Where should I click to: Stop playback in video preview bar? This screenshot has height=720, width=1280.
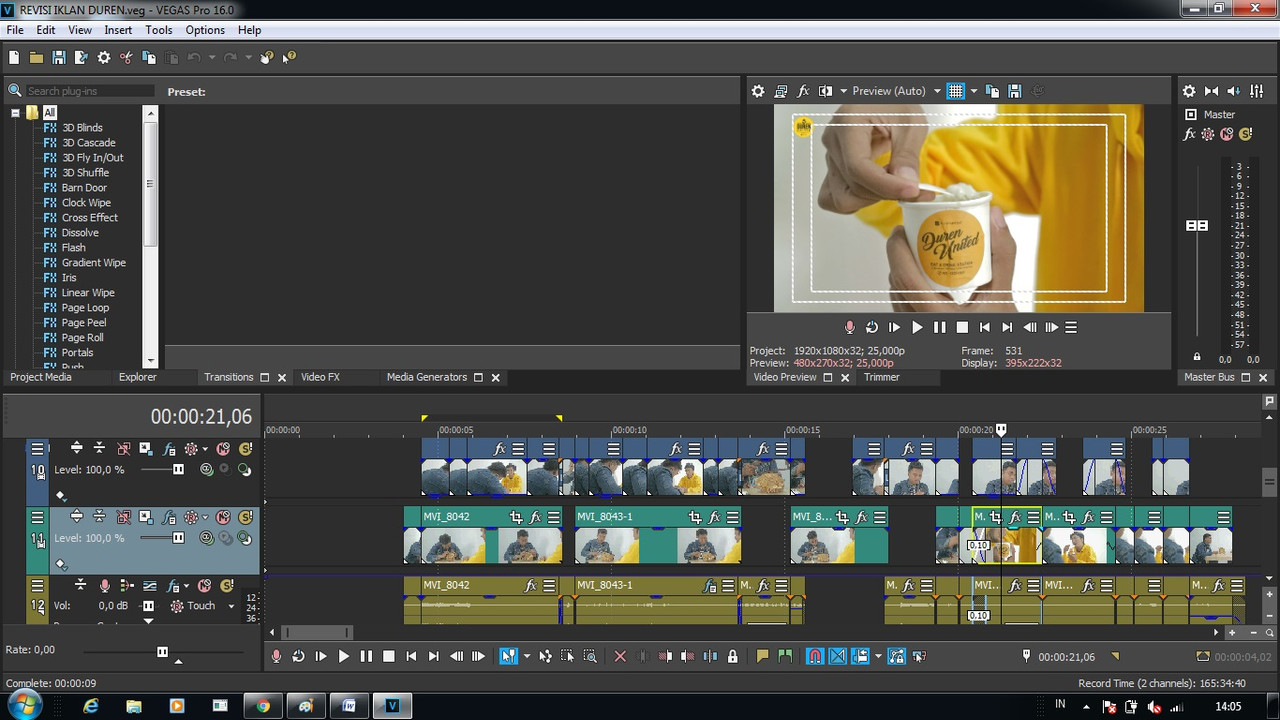click(962, 327)
